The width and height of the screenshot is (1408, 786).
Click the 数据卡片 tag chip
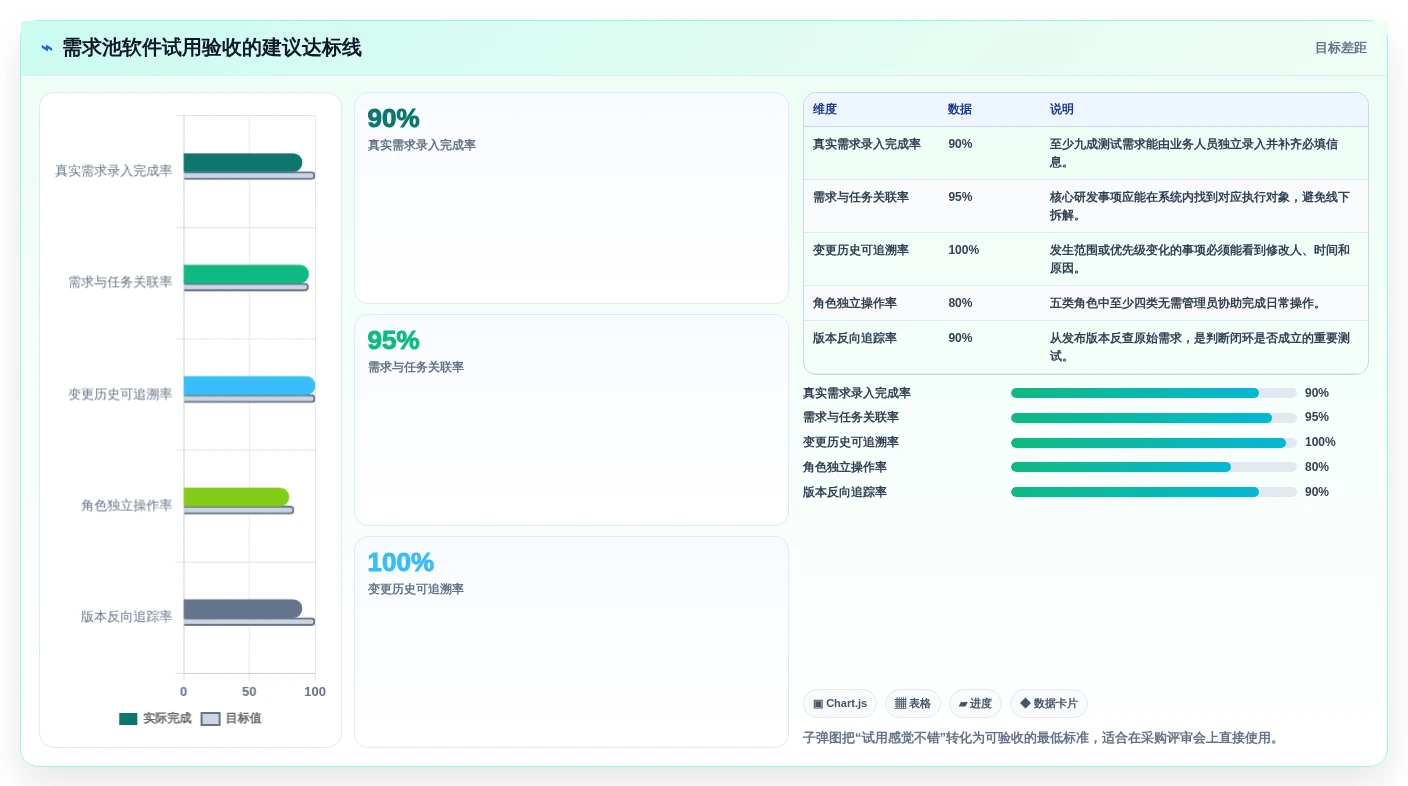click(1049, 704)
